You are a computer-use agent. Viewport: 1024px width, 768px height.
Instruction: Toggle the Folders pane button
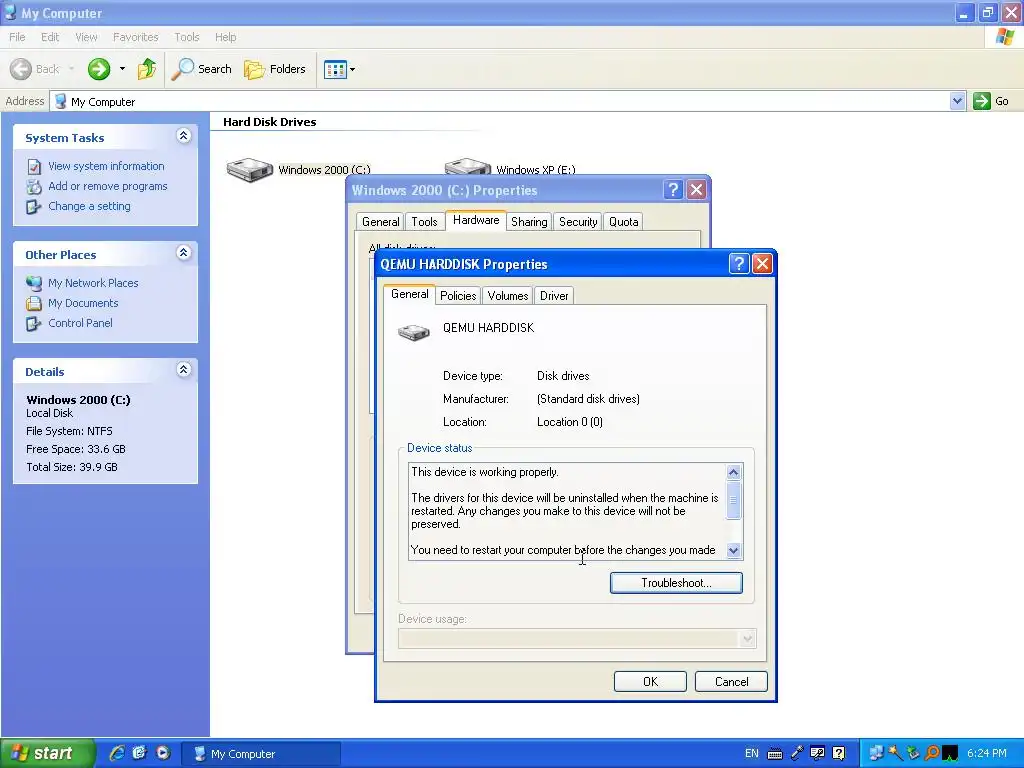tap(274, 69)
